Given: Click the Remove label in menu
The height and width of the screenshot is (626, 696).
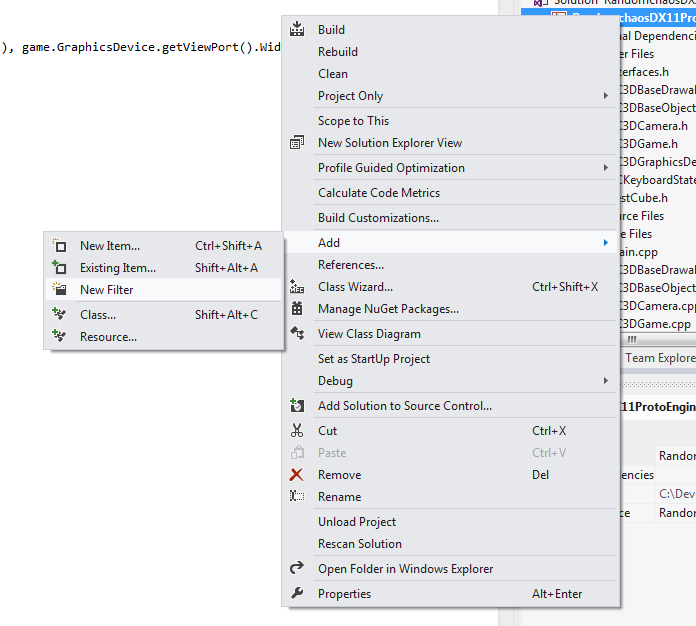Looking at the screenshot, I should tap(340, 475).
